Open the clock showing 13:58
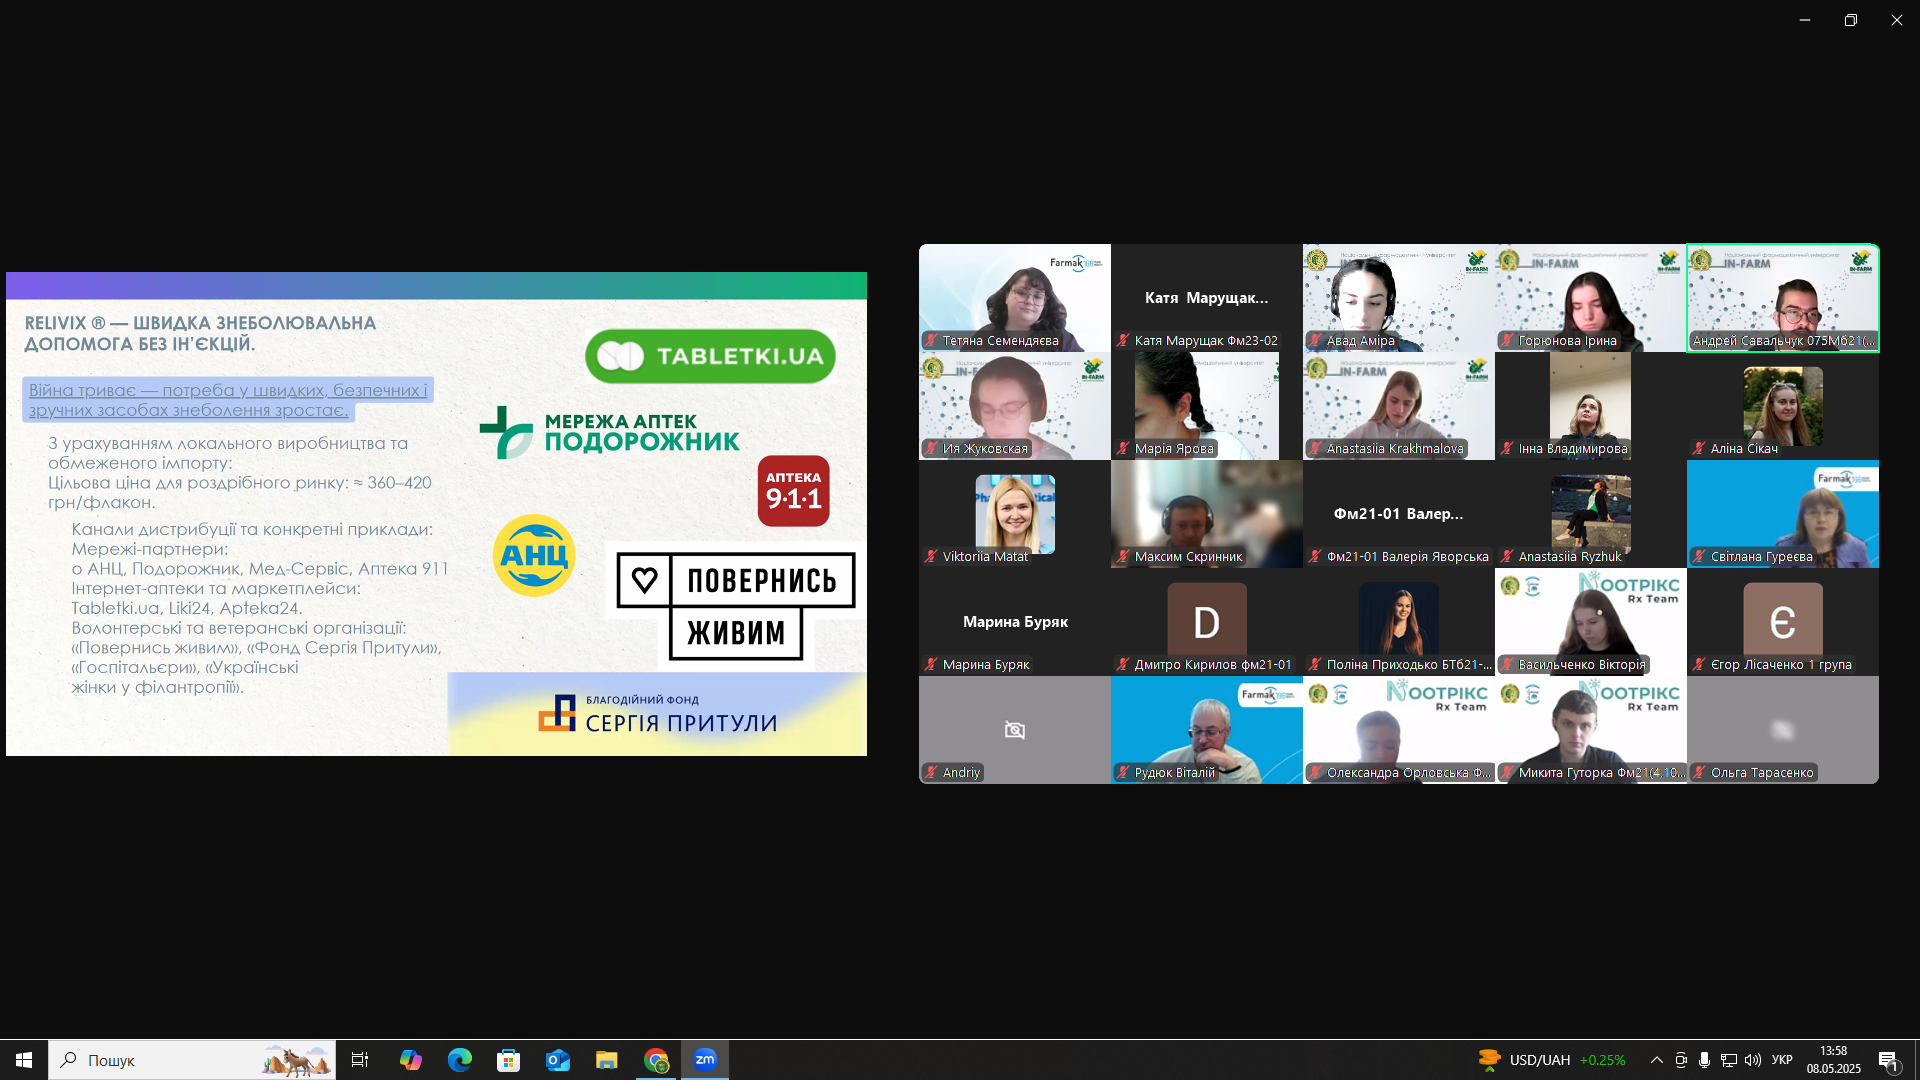 click(x=1834, y=1060)
